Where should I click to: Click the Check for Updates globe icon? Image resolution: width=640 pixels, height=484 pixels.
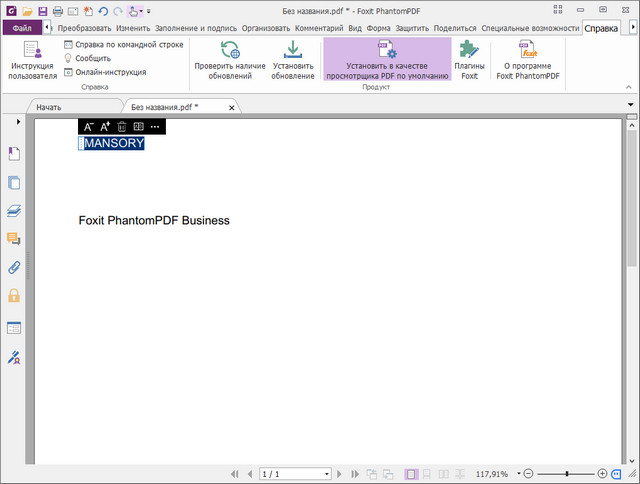coord(230,50)
